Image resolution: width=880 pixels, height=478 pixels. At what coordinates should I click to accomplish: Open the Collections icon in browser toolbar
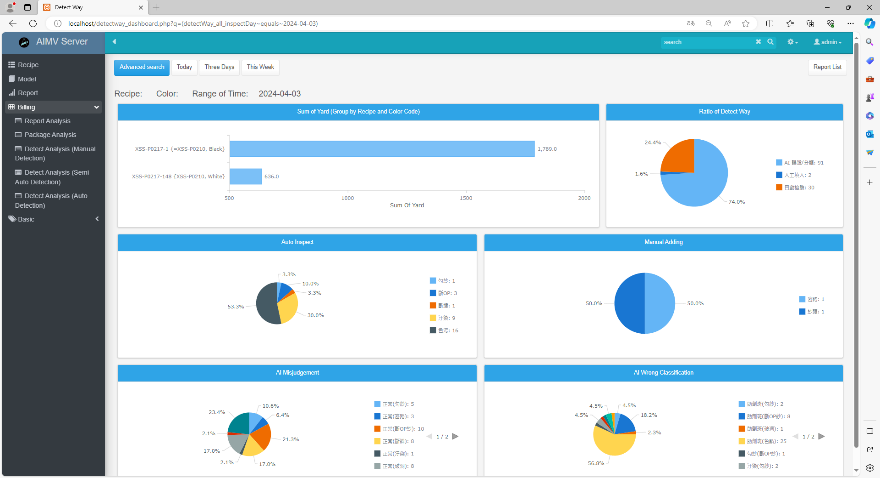(810, 24)
